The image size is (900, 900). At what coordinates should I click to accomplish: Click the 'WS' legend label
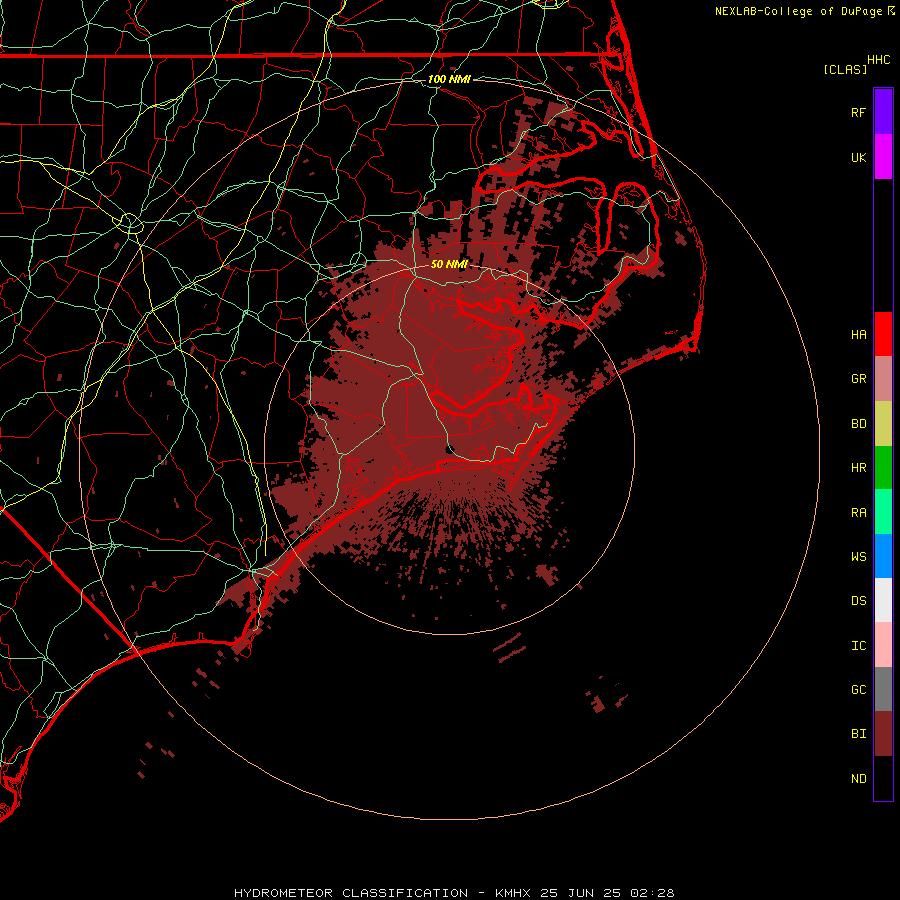click(x=859, y=556)
